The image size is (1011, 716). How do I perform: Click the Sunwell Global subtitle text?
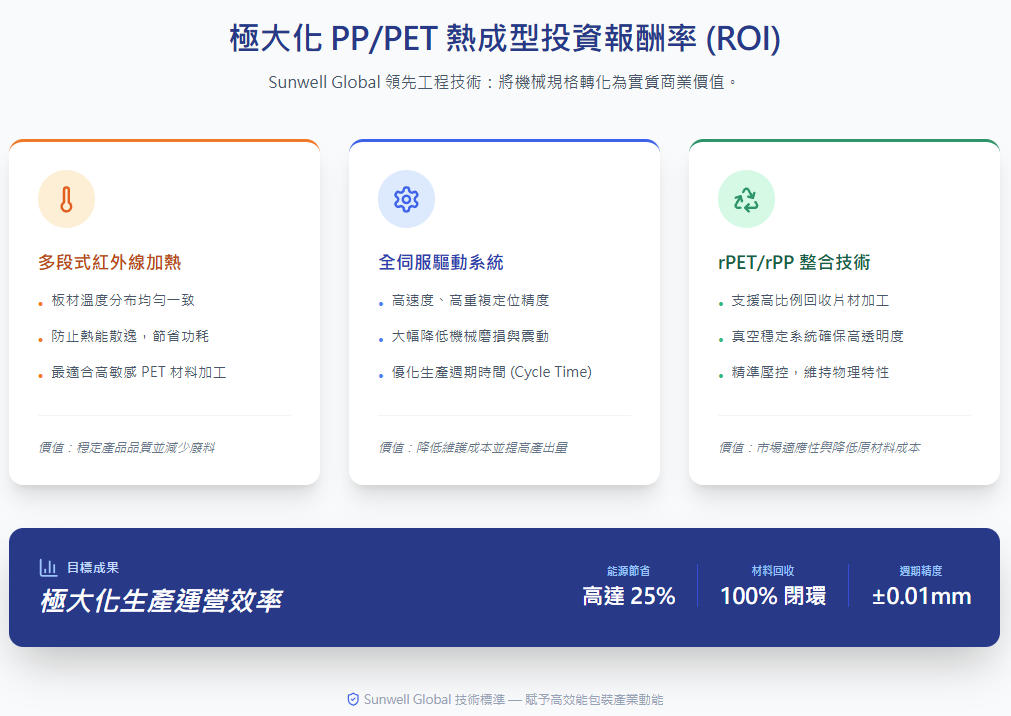coord(505,82)
